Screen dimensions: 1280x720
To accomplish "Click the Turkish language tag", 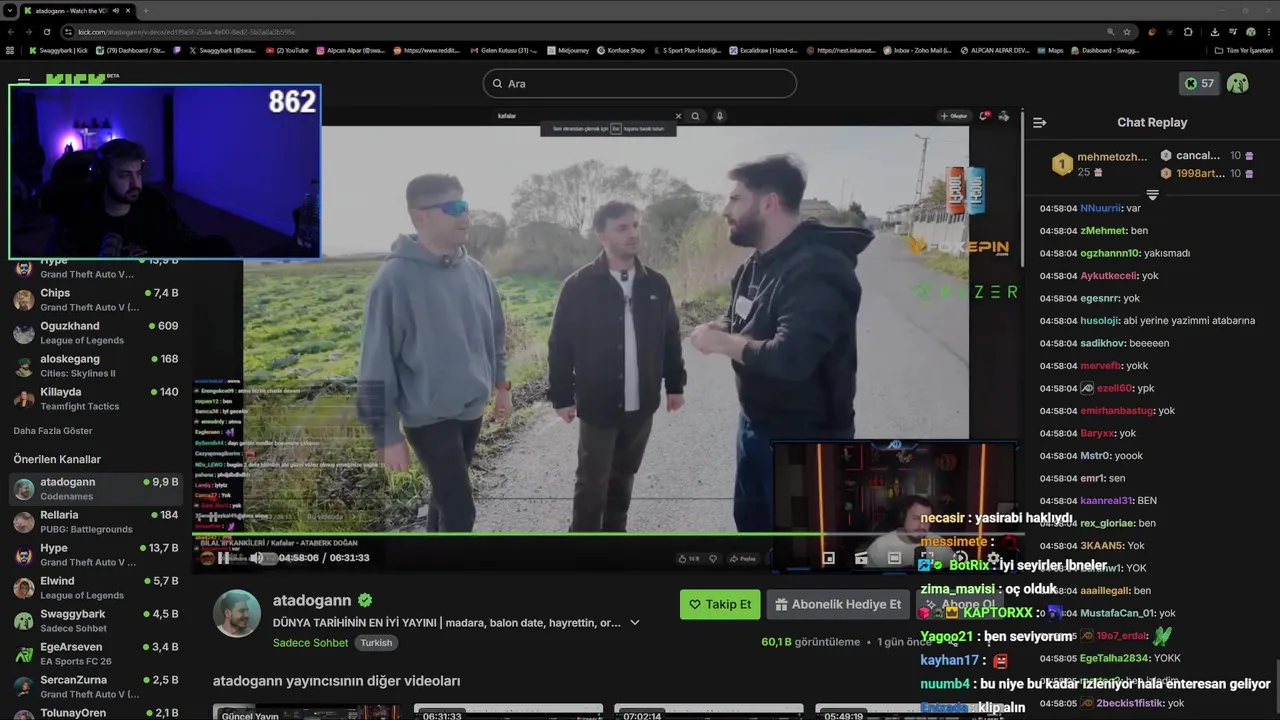I will tap(376, 643).
